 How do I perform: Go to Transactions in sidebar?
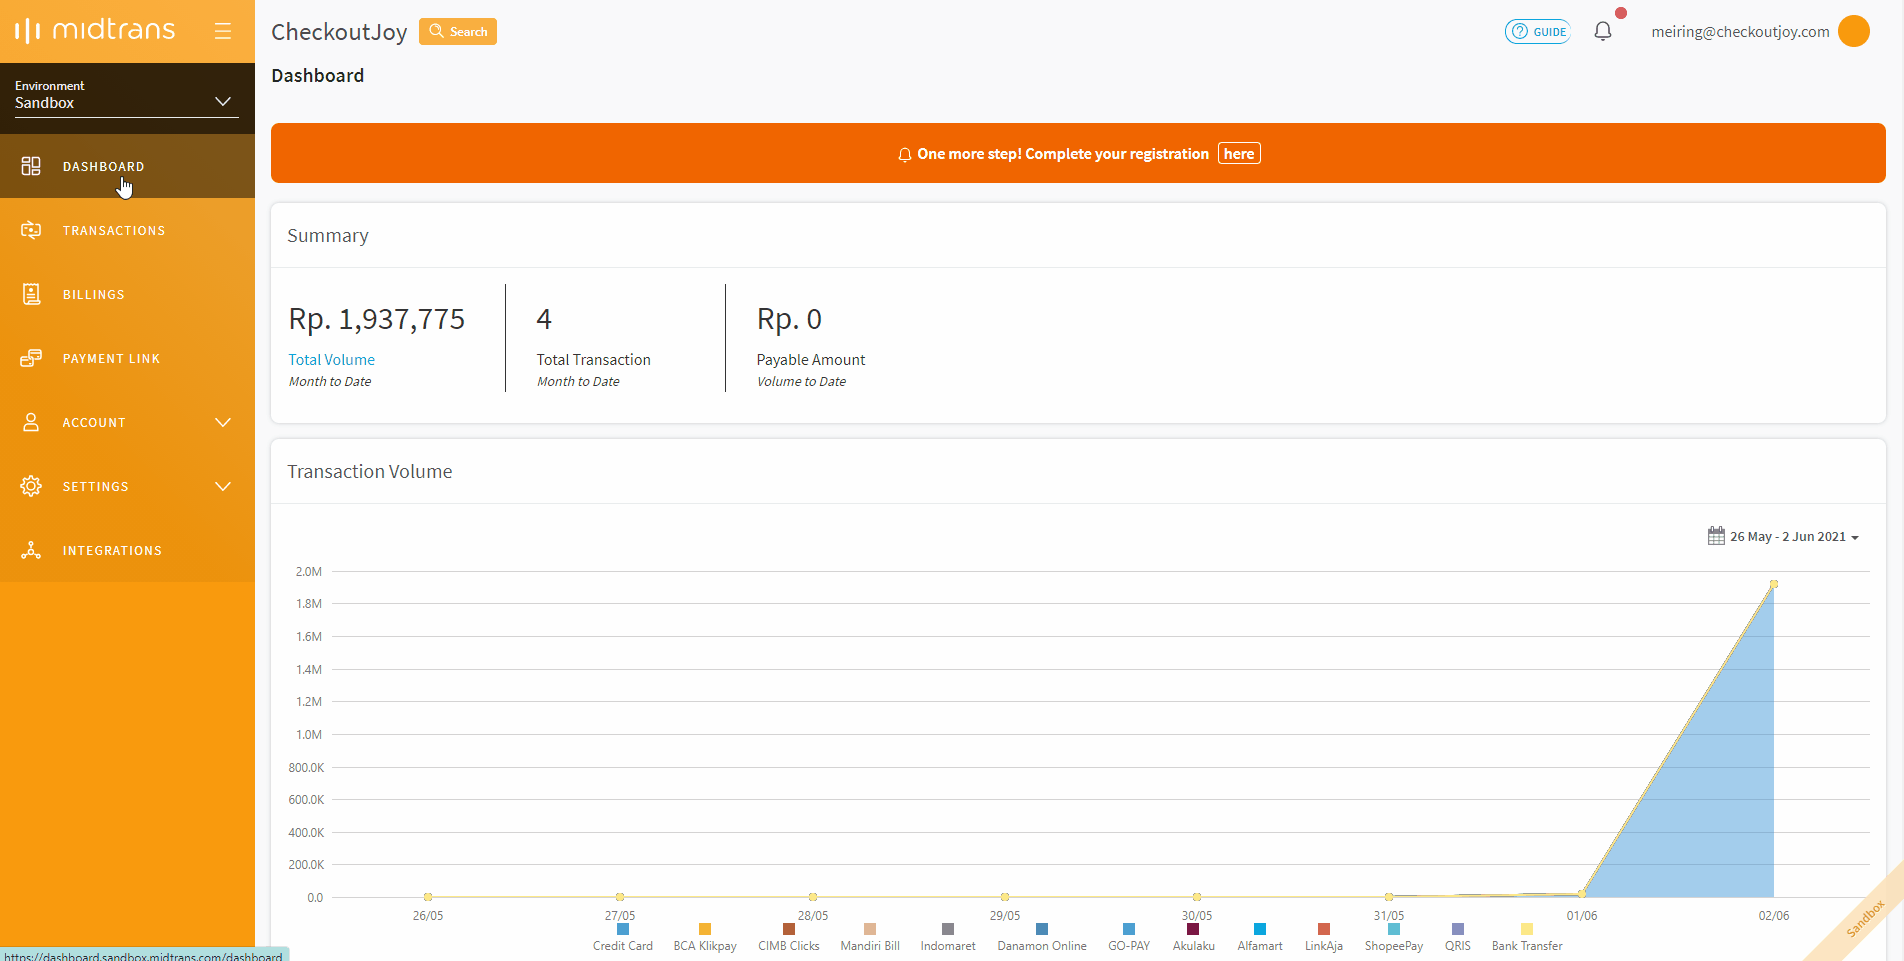(127, 230)
